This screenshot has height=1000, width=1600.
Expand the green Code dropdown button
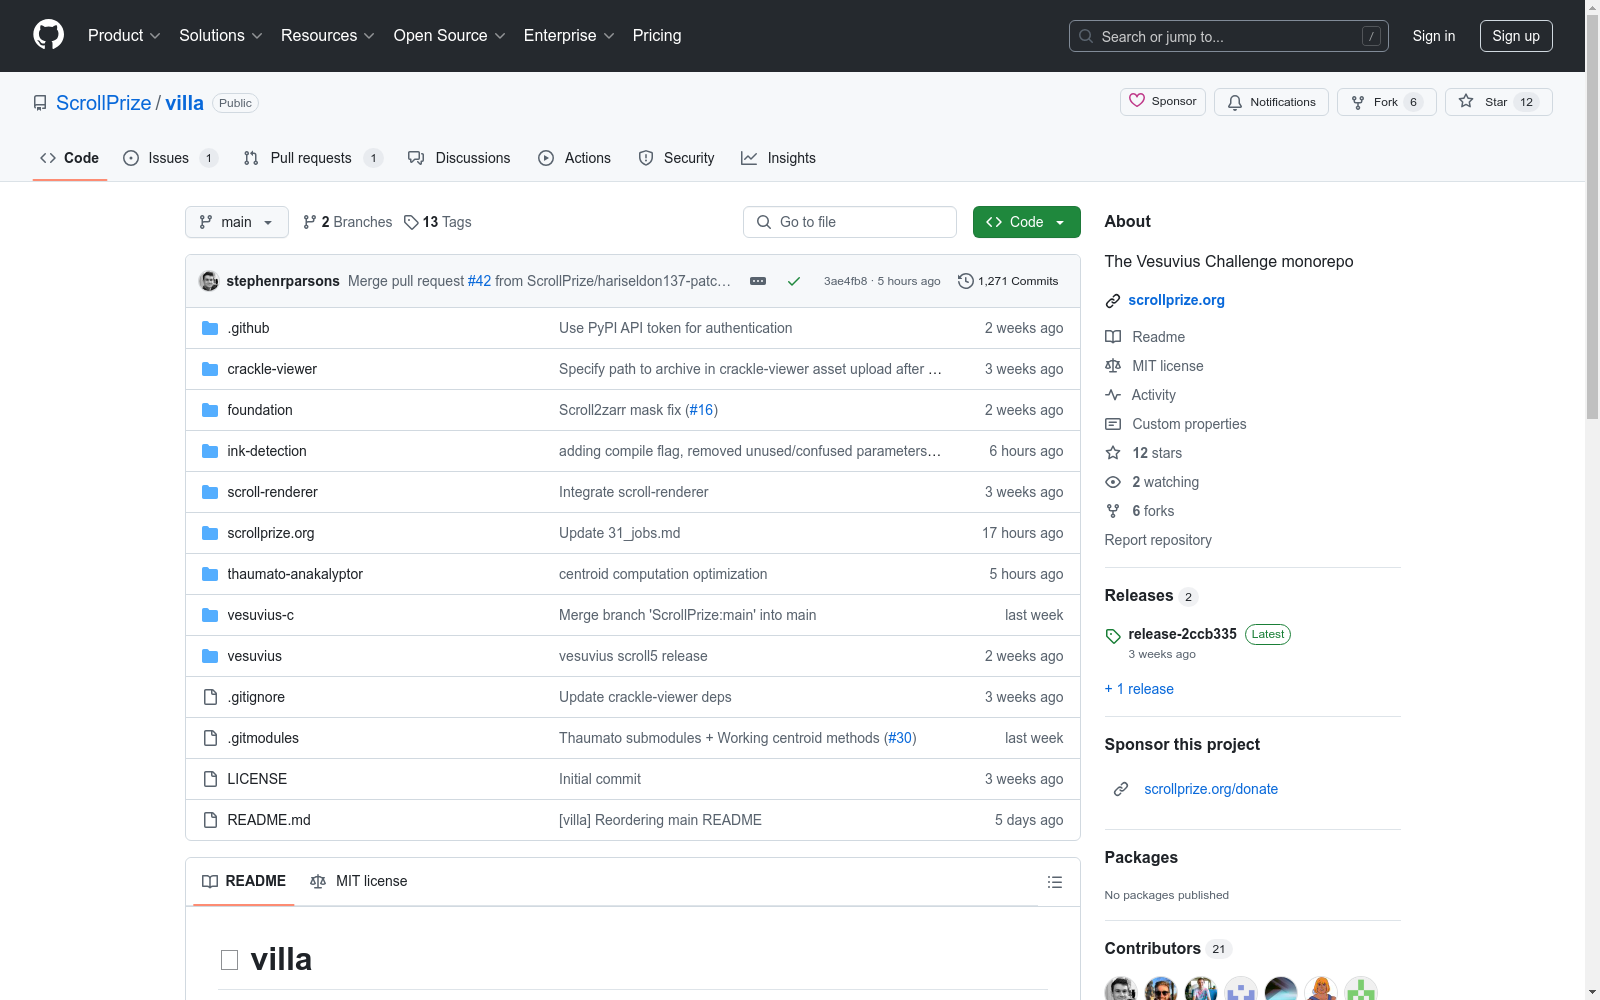pos(1027,222)
